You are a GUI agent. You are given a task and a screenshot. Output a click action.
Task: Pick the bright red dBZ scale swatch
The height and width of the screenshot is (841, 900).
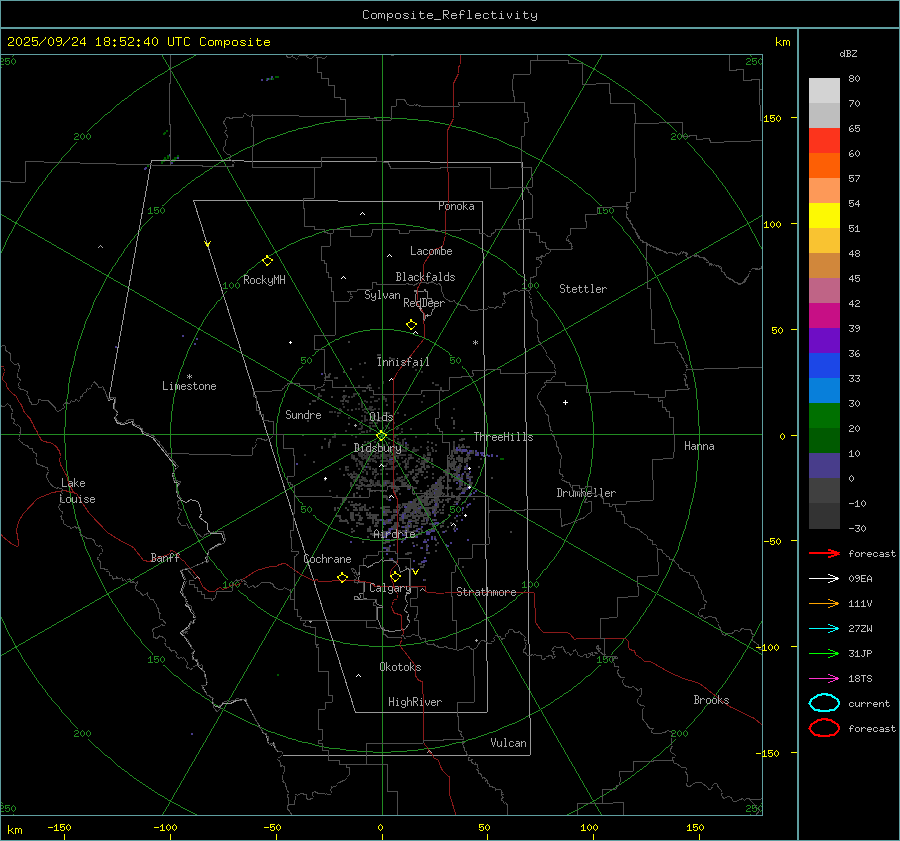[824, 141]
